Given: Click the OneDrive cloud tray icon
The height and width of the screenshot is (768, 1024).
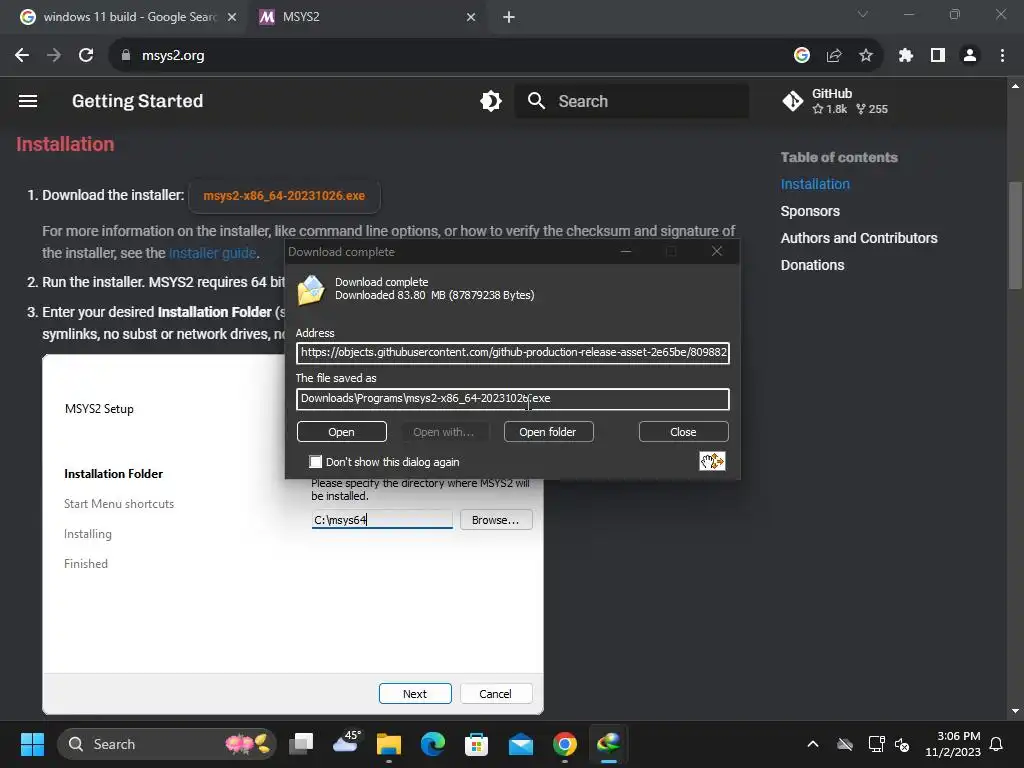Looking at the screenshot, I should point(845,744).
